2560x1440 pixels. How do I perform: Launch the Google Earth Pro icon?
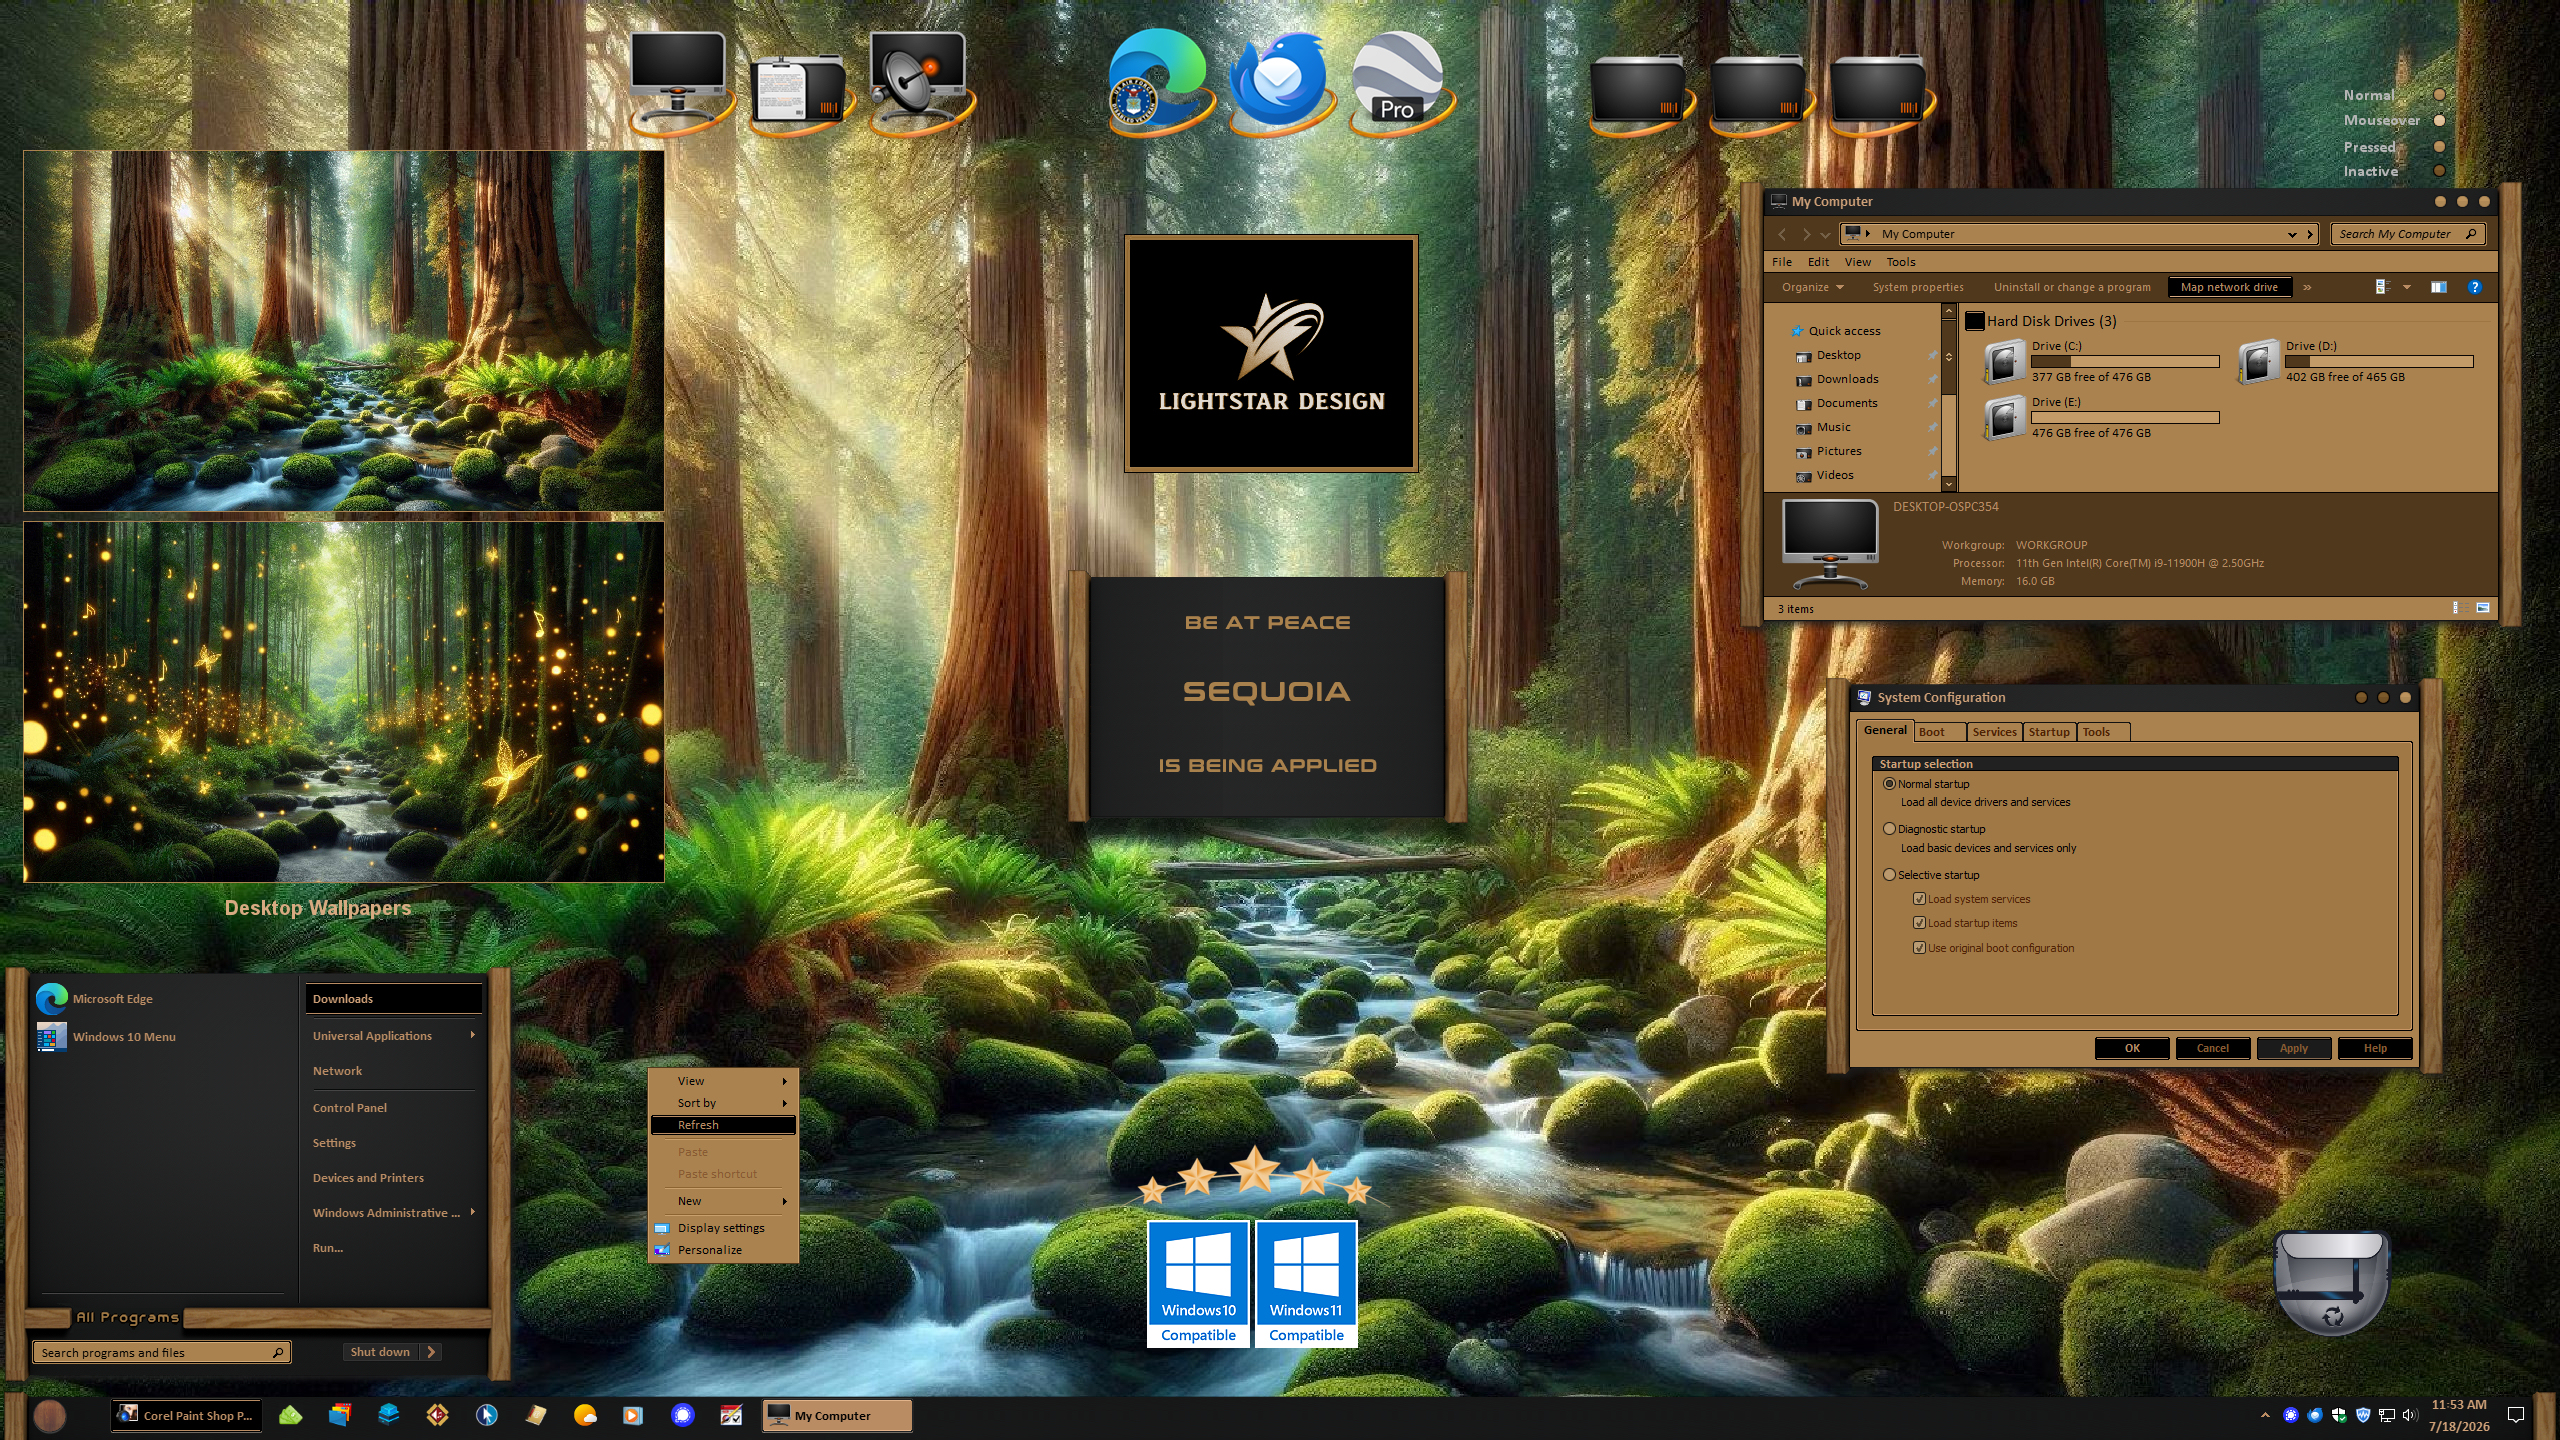click(1398, 82)
